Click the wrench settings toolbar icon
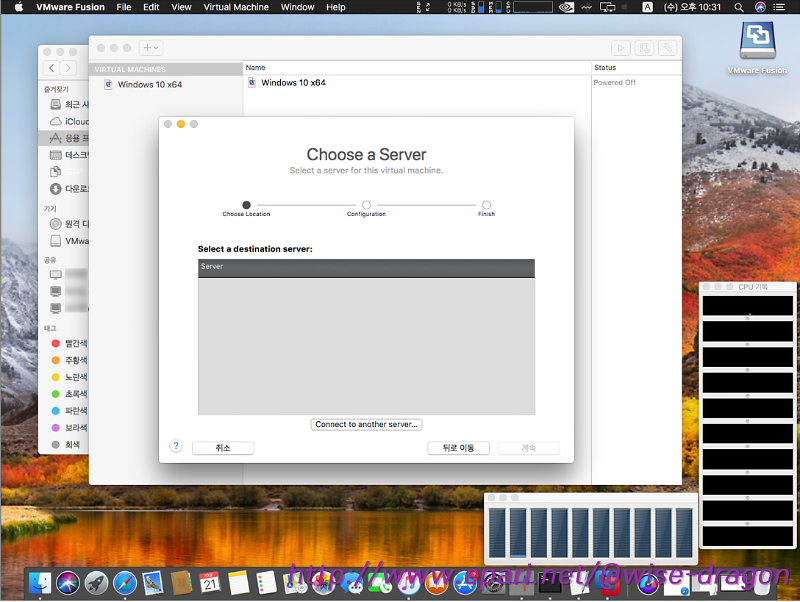This screenshot has height=602, width=800. (x=667, y=48)
